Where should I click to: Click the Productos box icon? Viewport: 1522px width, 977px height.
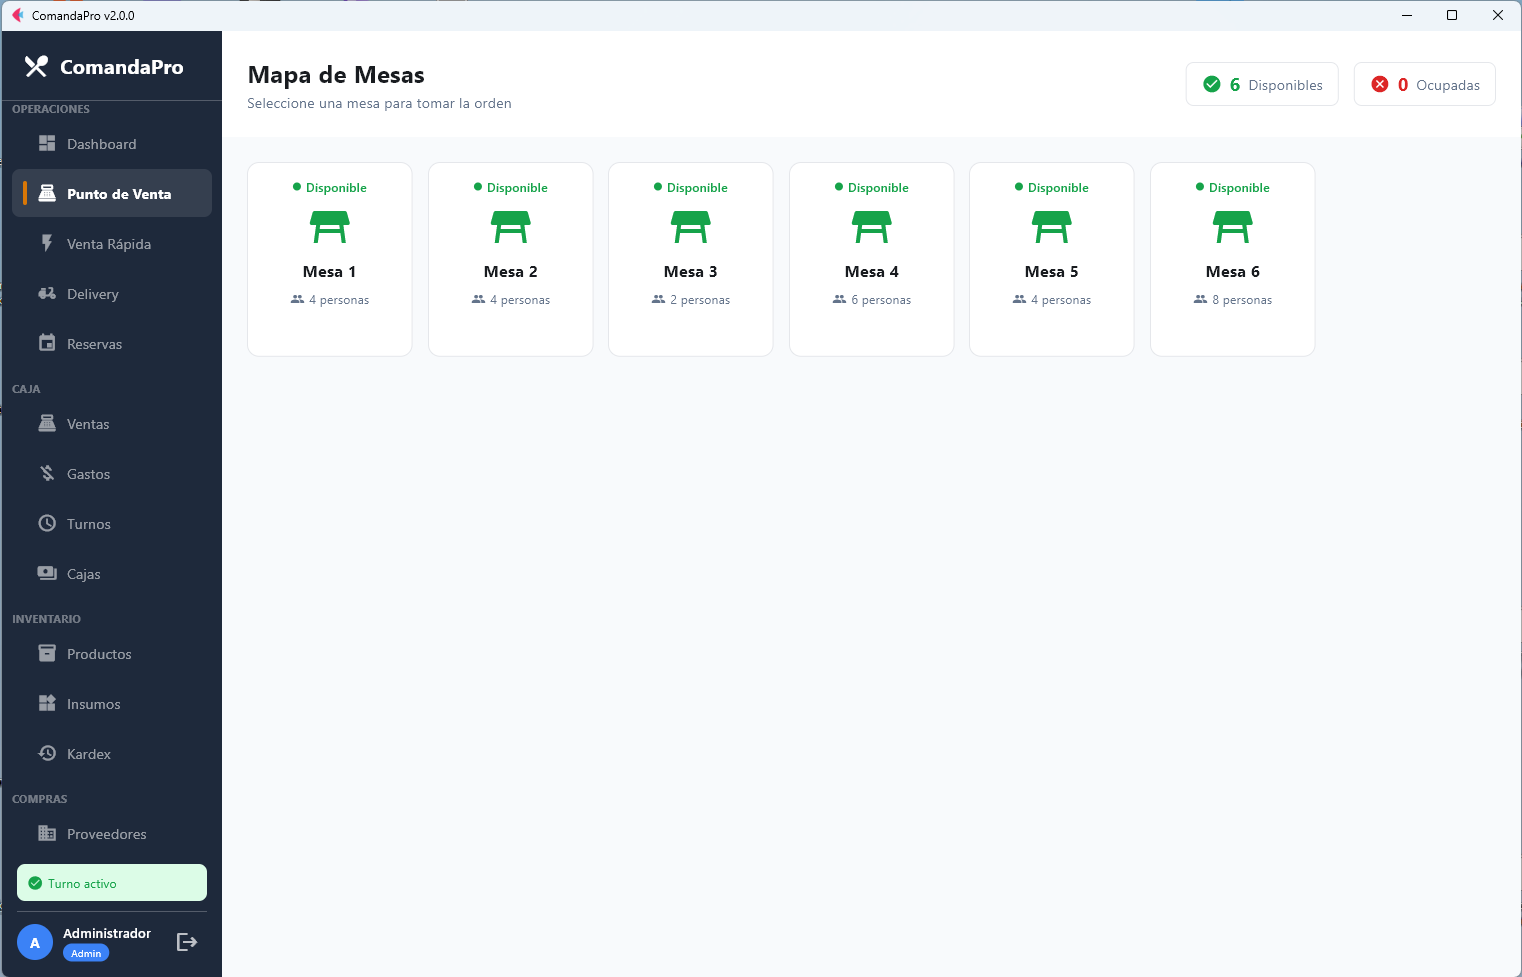point(47,653)
